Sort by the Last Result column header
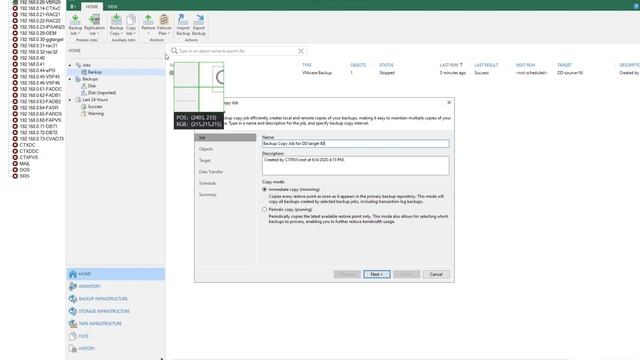 point(486,65)
